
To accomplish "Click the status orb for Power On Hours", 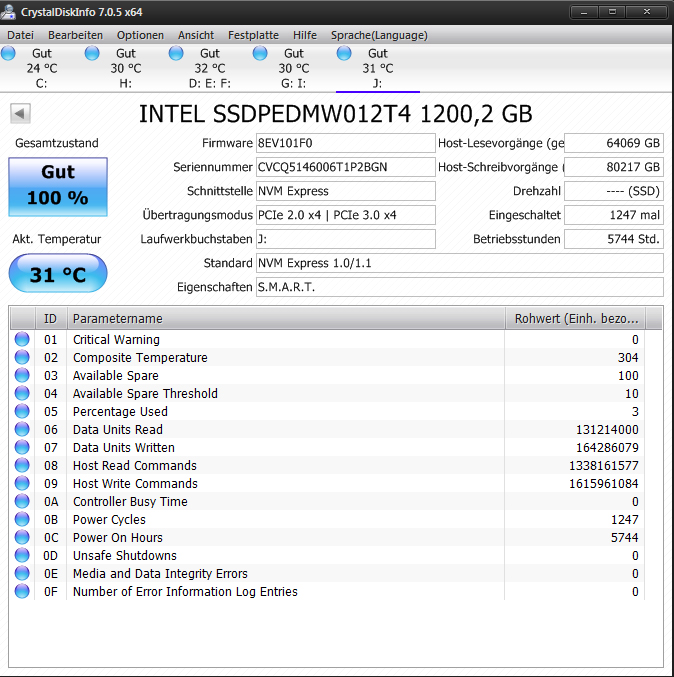I will click(x=22, y=537).
